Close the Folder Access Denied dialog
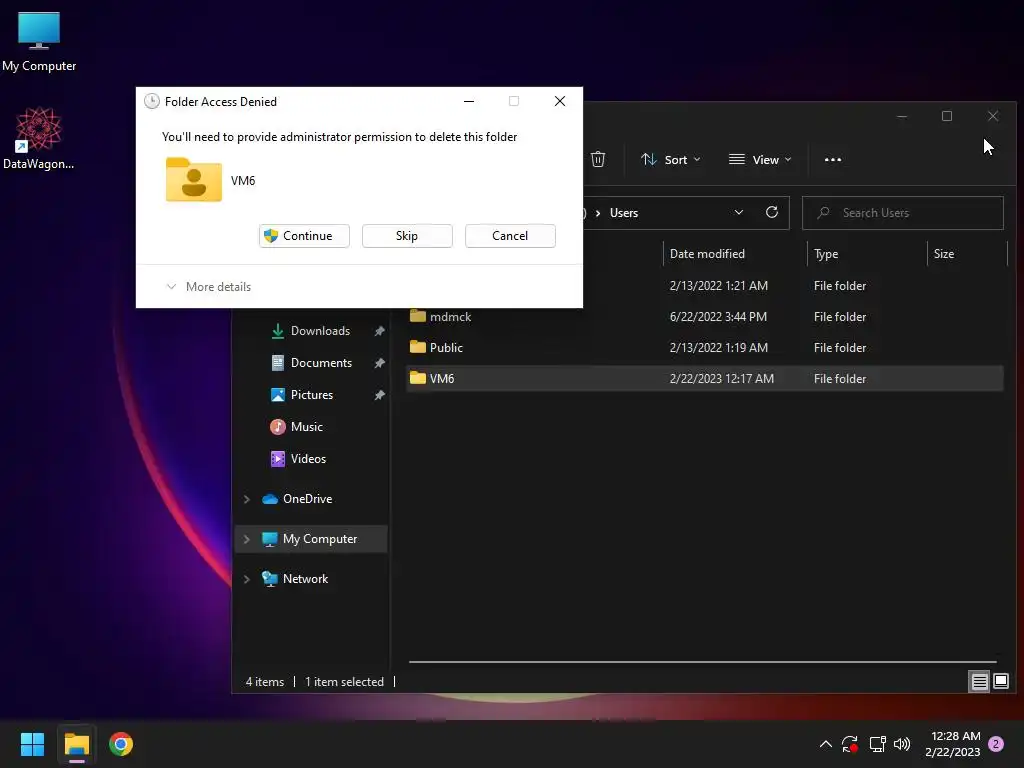 tap(560, 101)
